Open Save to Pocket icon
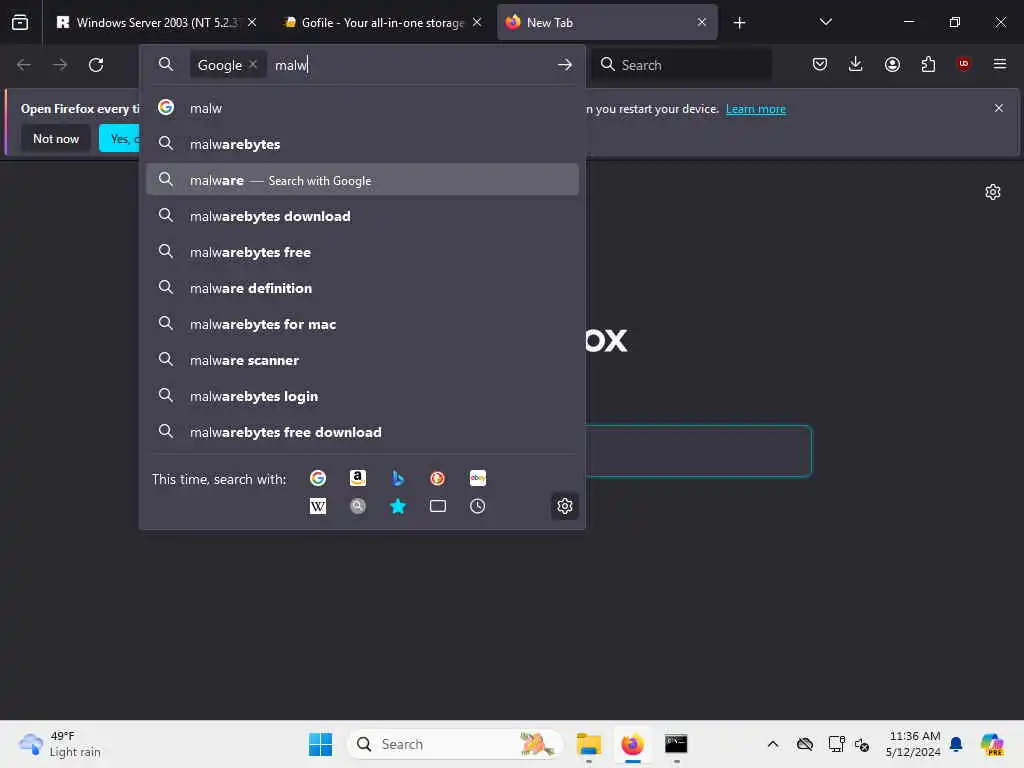 pyautogui.click(x=820, y=64)
